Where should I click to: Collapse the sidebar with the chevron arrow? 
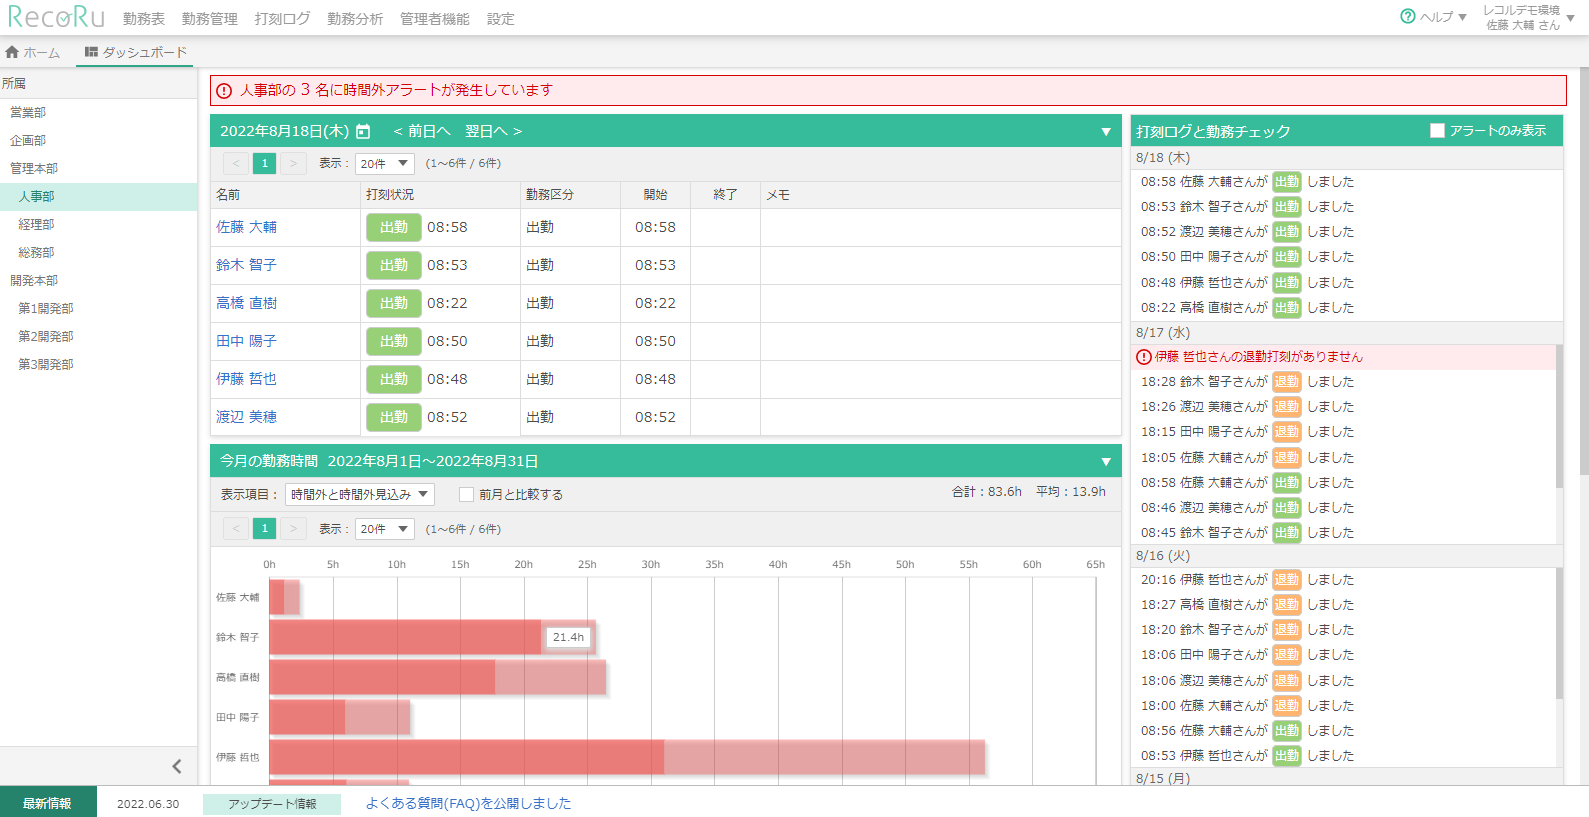pyautogui.click(x=177, y=766)
